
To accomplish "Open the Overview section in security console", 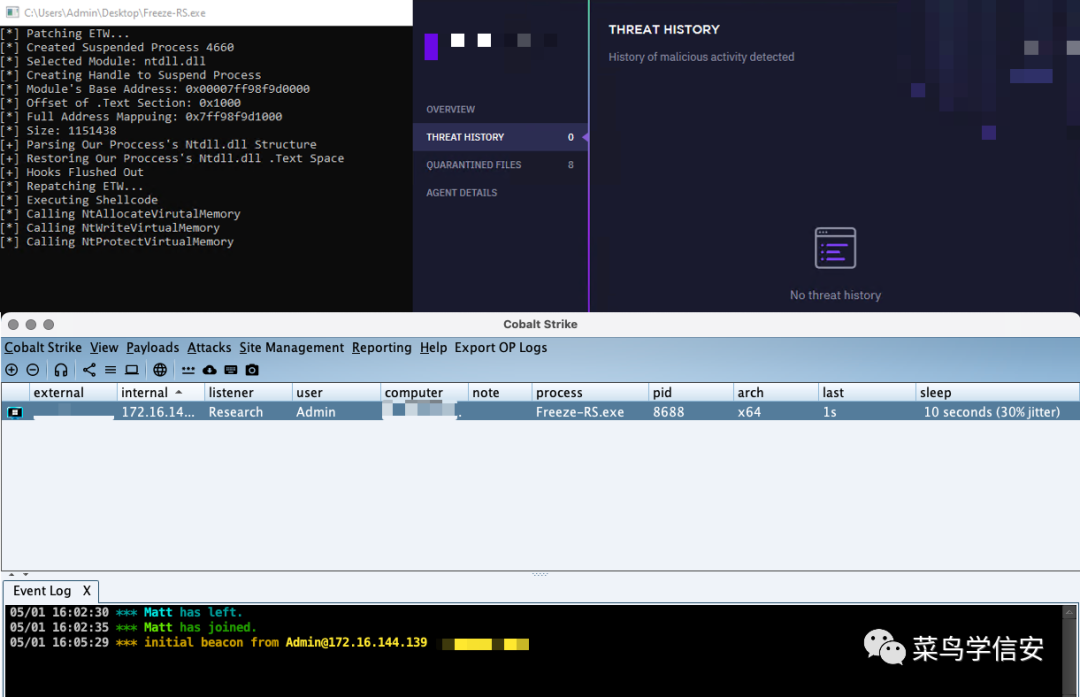I will pos(450,110).
